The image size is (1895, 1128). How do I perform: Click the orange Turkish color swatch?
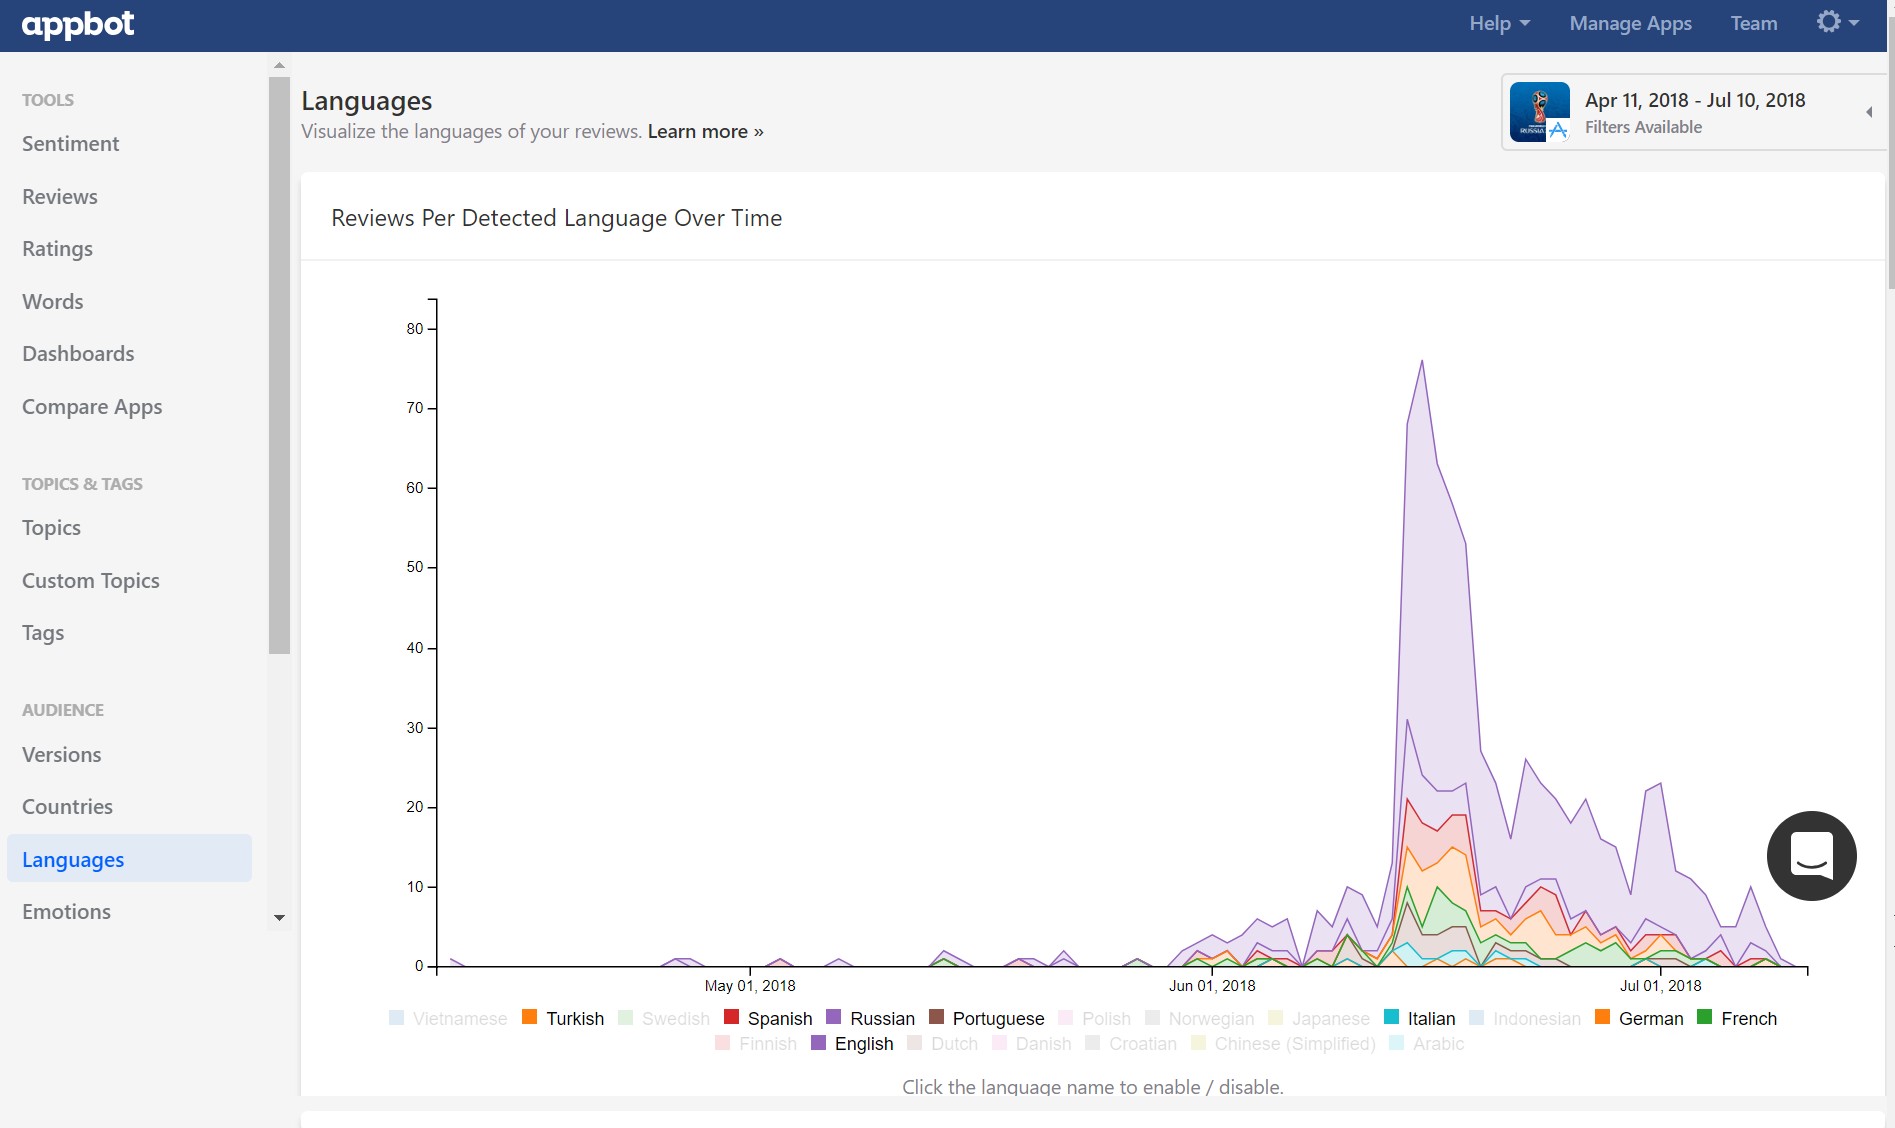(x=530, y=1017)
